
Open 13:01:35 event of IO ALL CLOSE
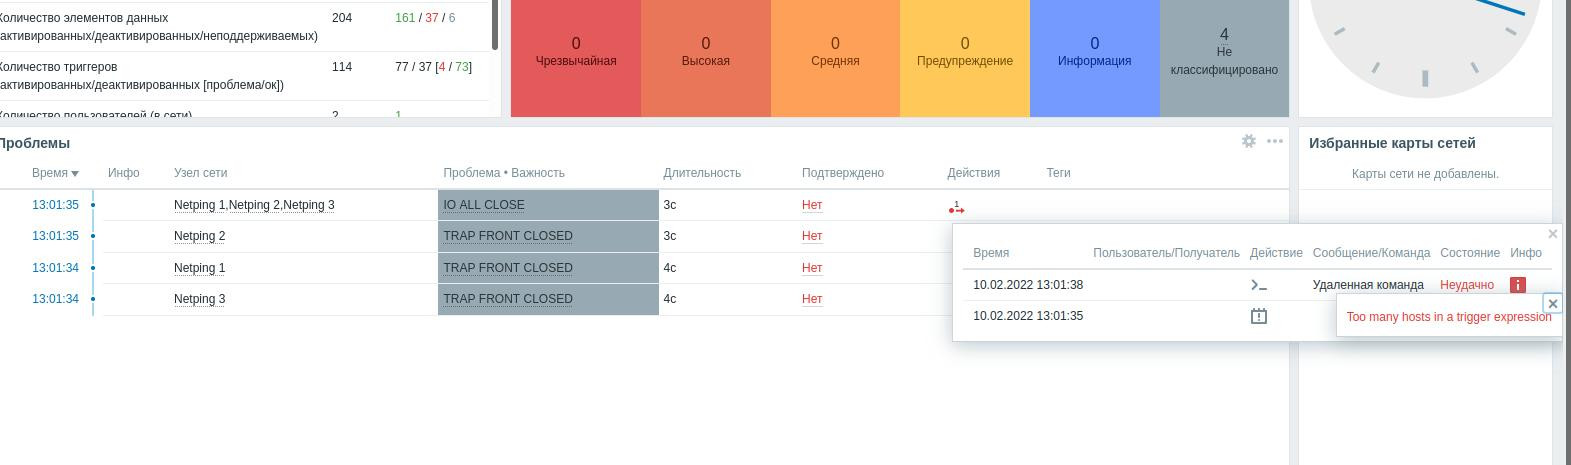coord(55,205)
